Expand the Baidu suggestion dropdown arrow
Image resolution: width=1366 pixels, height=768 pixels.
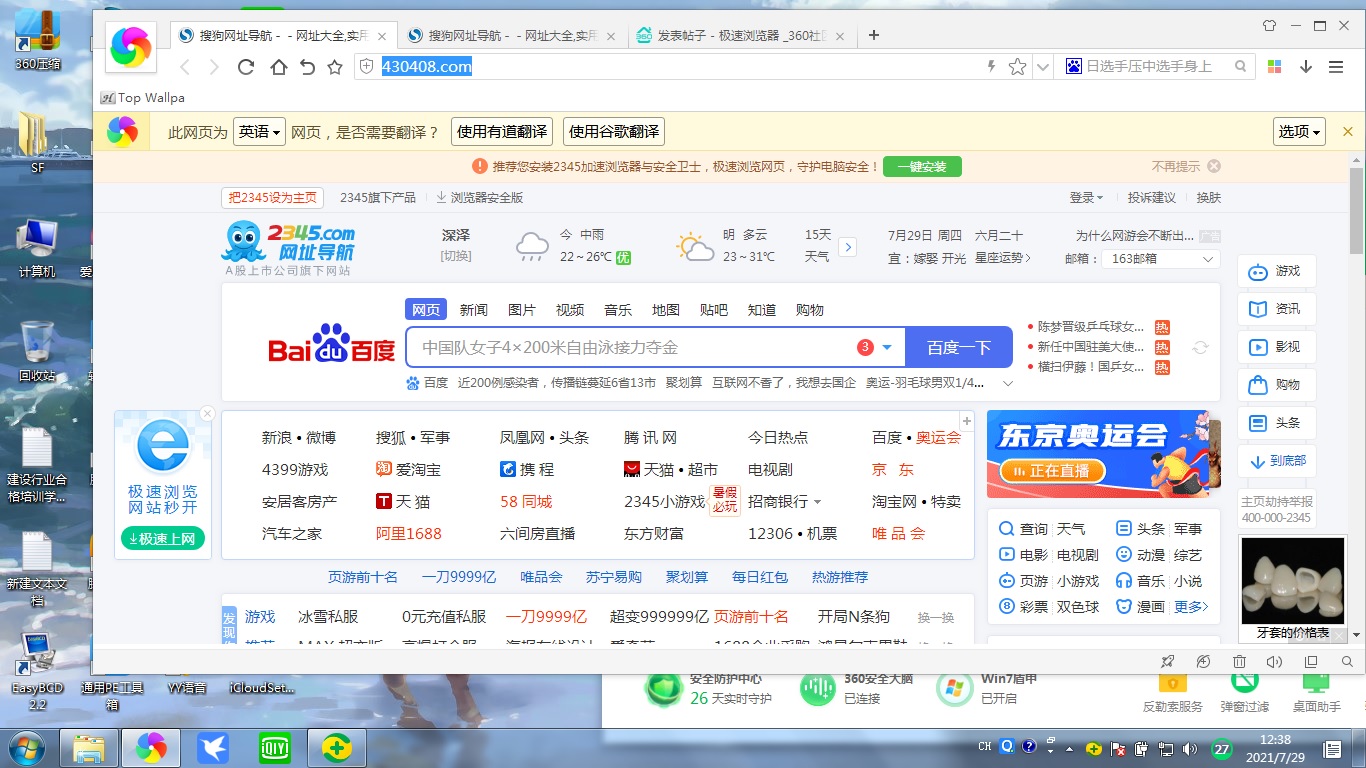[887, 347]
